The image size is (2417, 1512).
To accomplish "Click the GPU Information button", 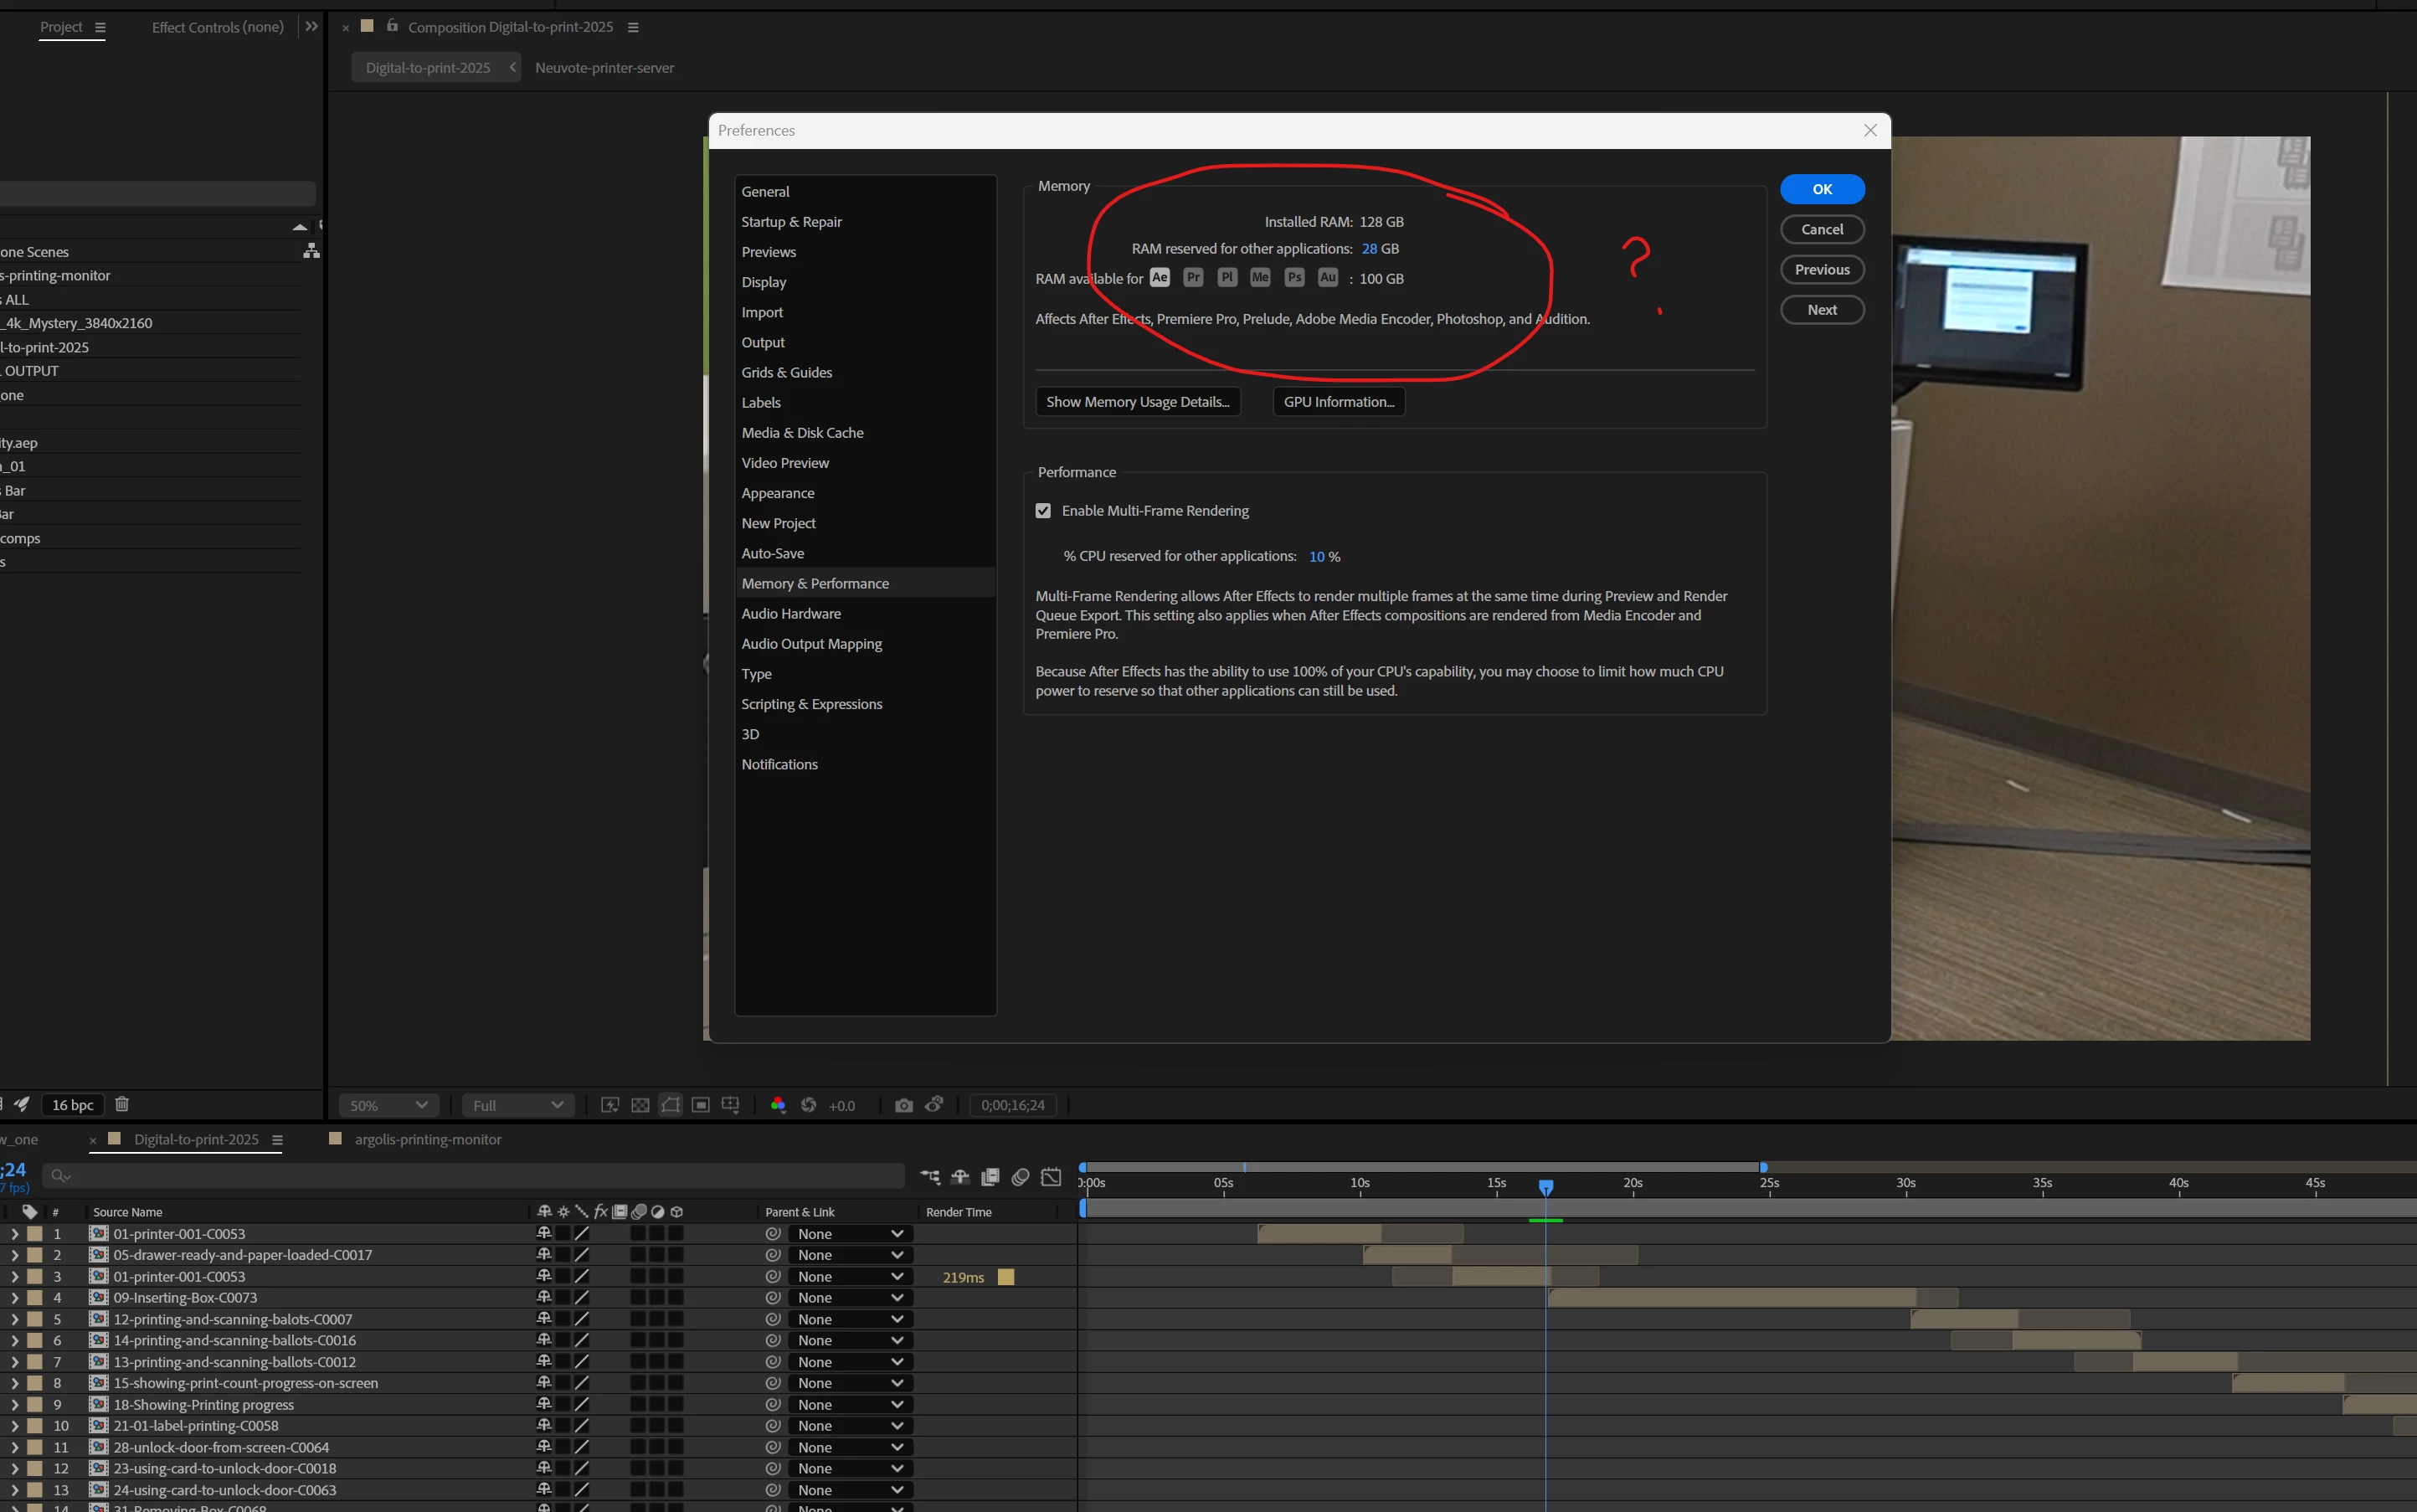I will (1338, 402).
